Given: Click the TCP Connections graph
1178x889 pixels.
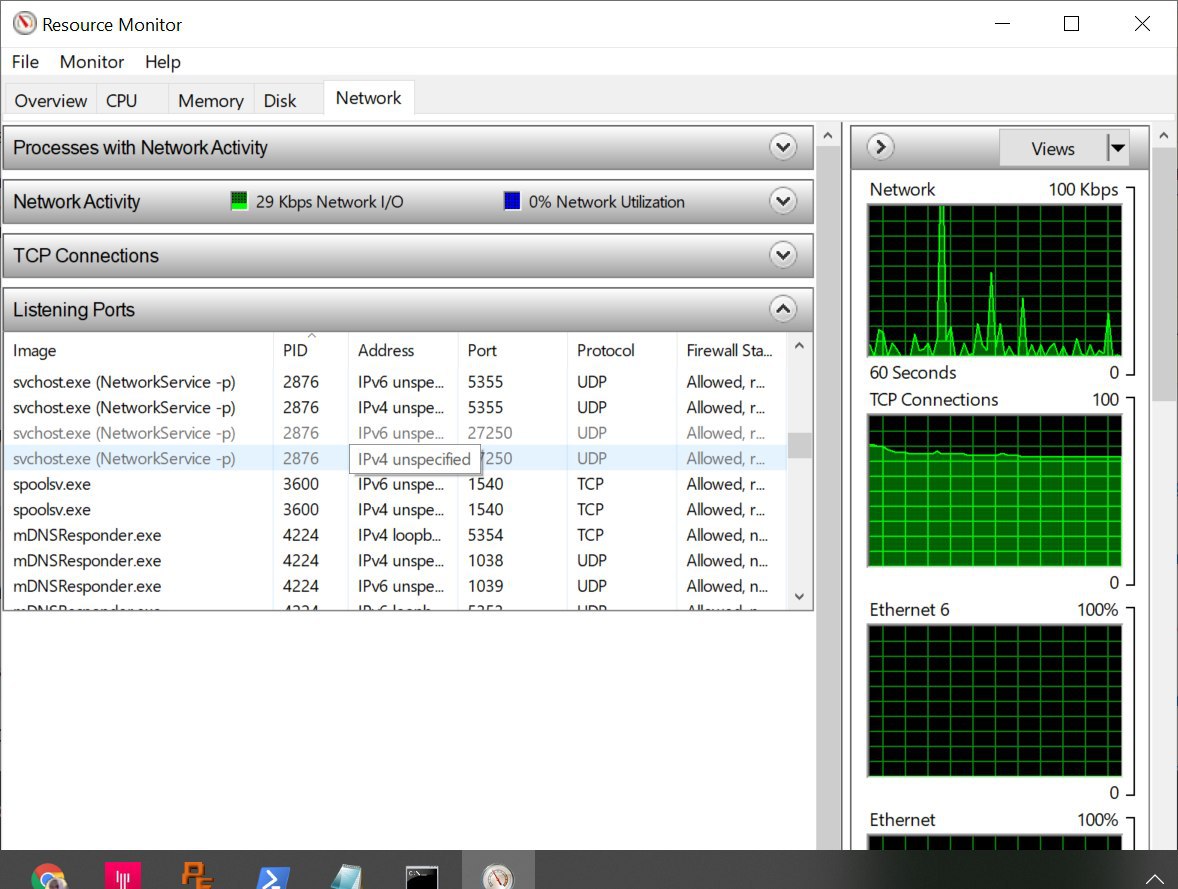Looking at the screenshot, I should pos(994,491).
